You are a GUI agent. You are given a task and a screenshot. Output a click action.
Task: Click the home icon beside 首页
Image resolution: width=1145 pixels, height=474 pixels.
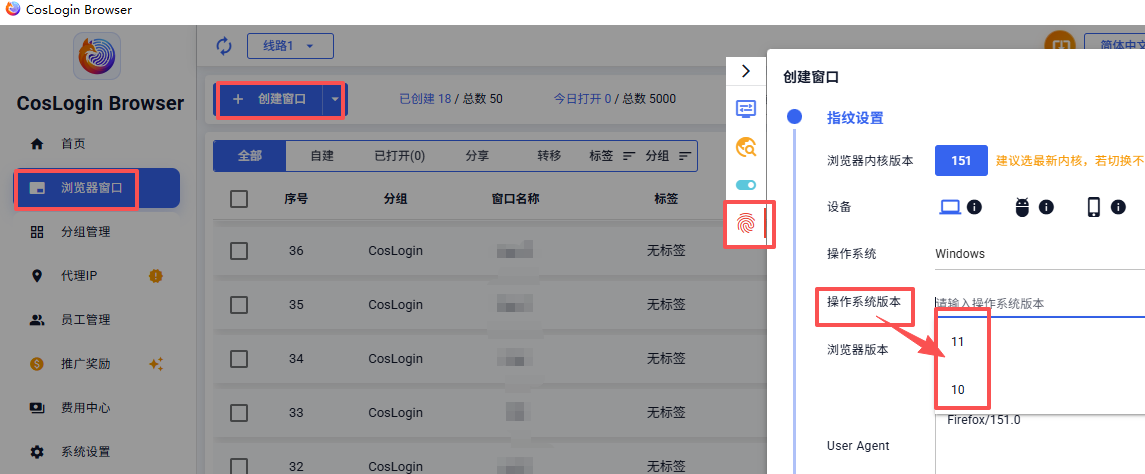click(x=37, y=144)
